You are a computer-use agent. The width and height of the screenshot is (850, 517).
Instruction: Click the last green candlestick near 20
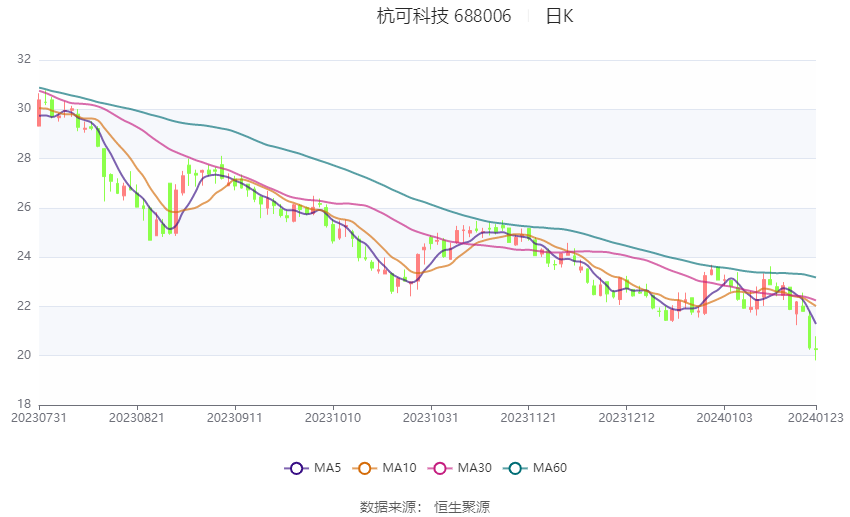815,349
